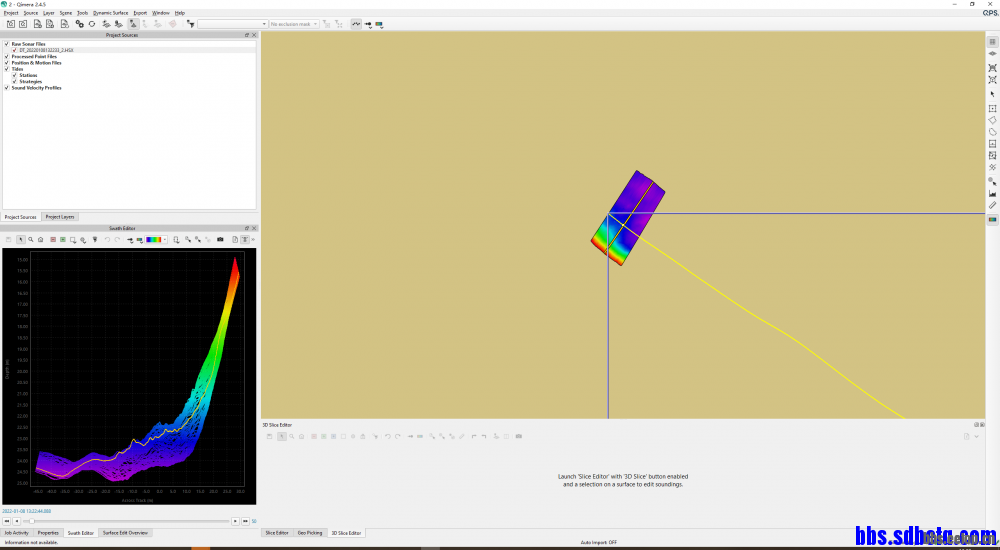The image size is (1000, 550).
Task: Open the Dynamic Surface menu
Action: (x=110, y=13)
